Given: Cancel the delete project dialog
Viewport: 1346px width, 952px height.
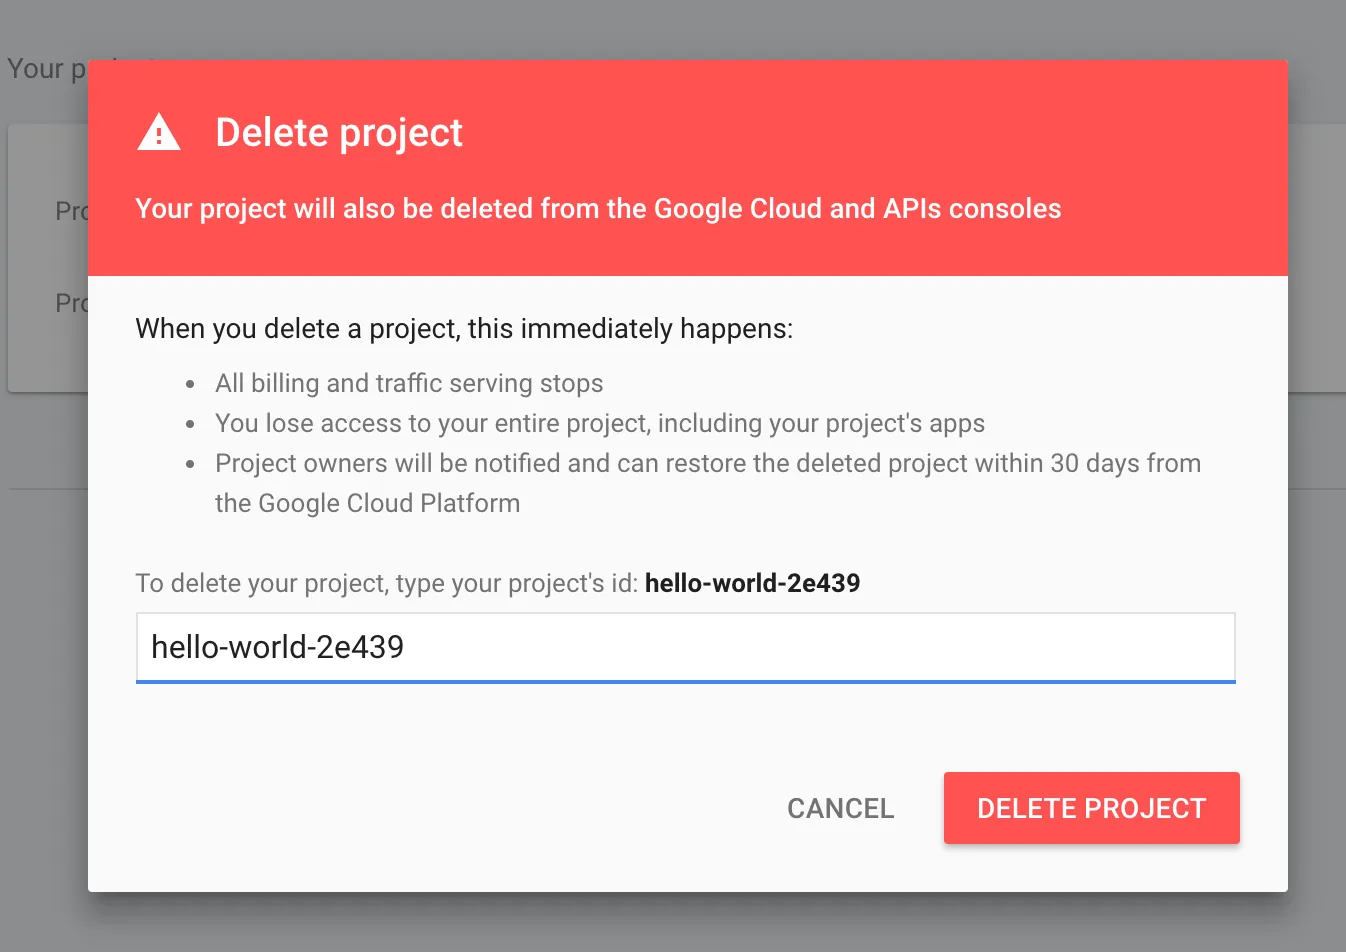Looking at the screenshot, I should 841,808.
